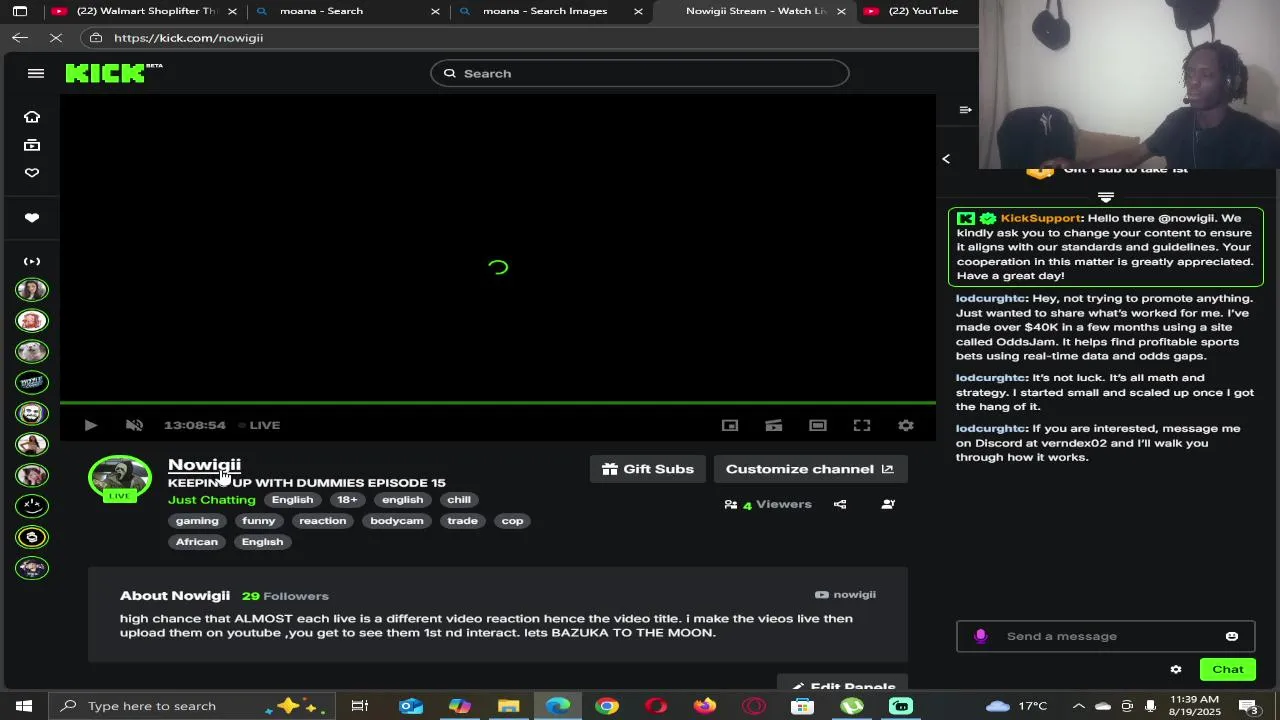Close the Nowigii Stream tab
1280x720 pixels.
tap(841, 11)
